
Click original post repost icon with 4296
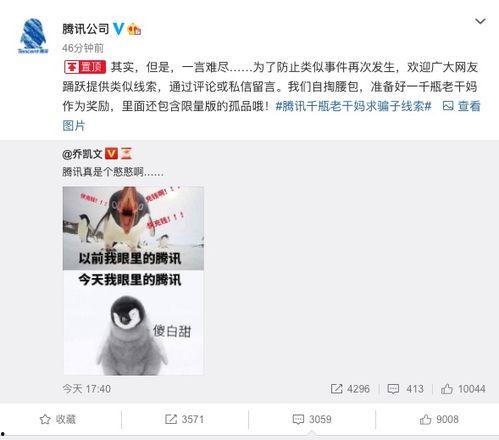[350, 389]
